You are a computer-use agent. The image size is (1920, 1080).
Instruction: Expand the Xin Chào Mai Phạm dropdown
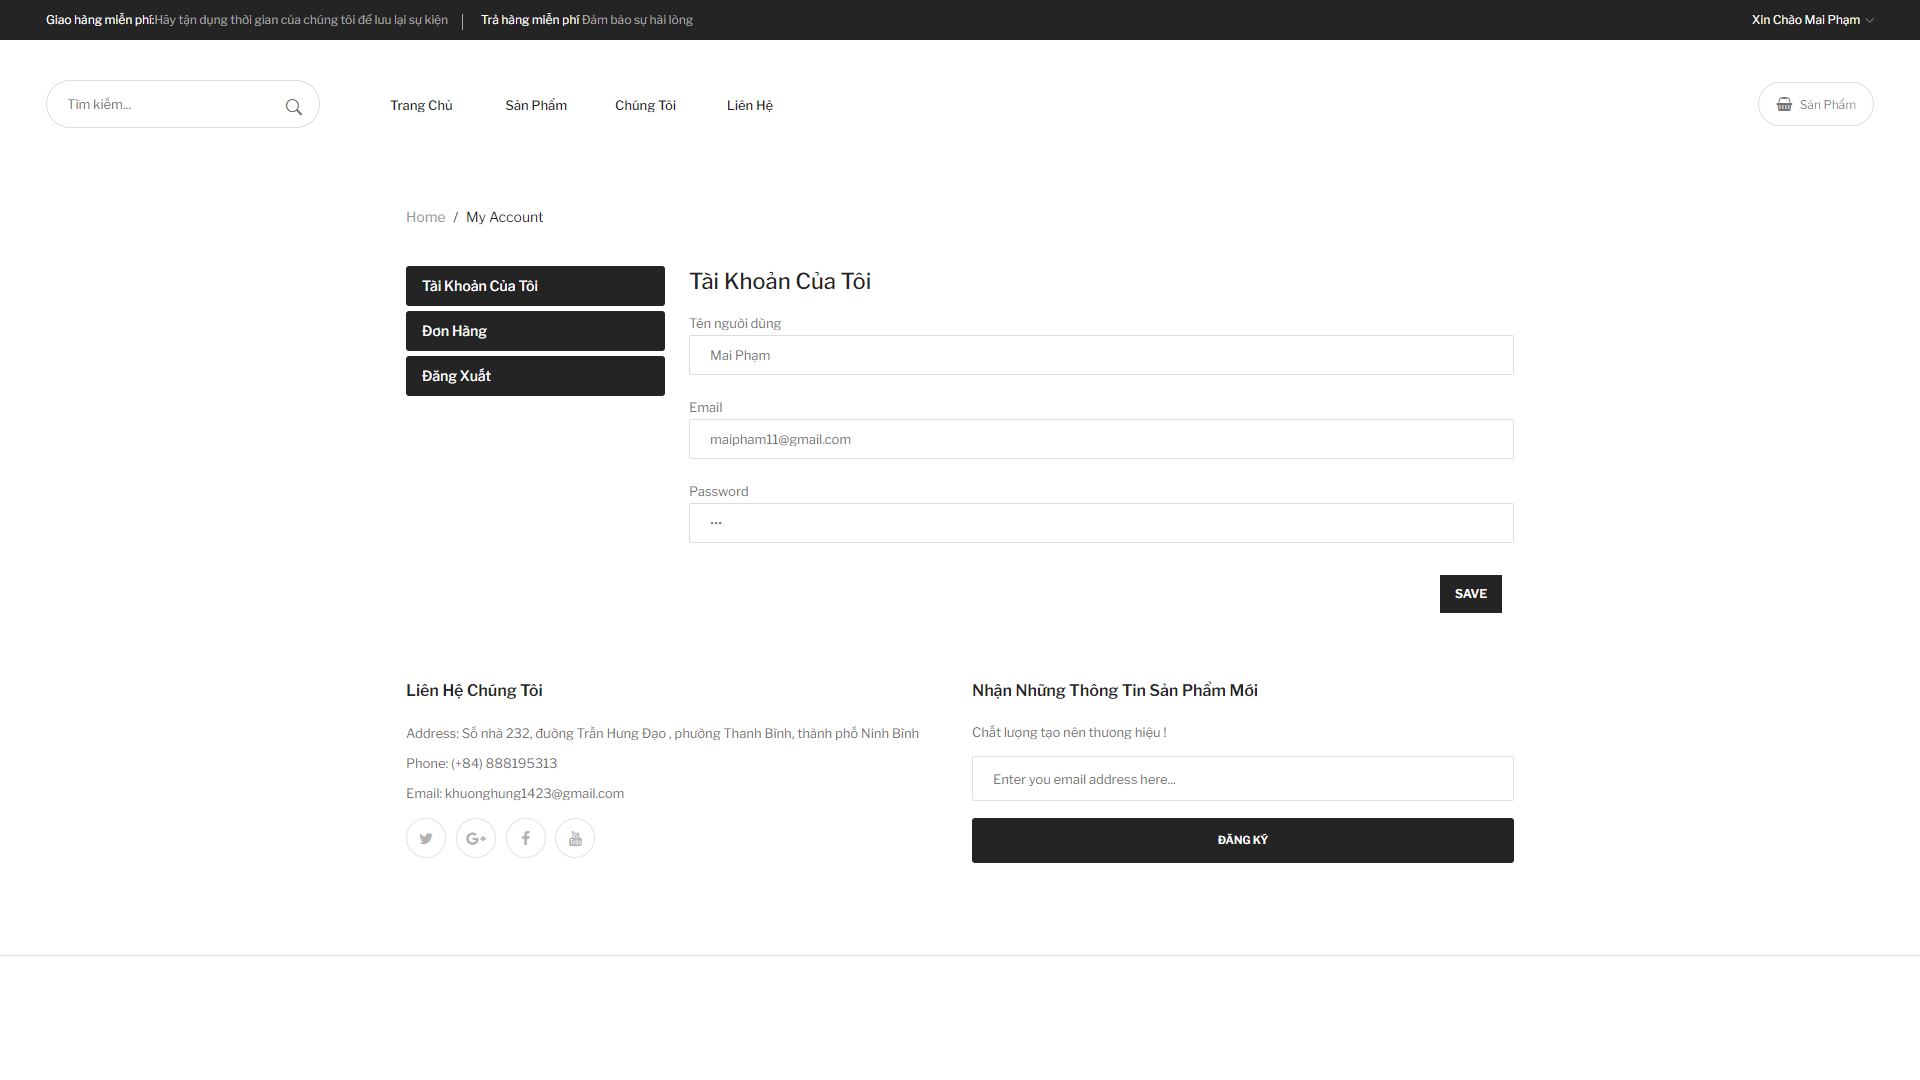pos(1812,20)
